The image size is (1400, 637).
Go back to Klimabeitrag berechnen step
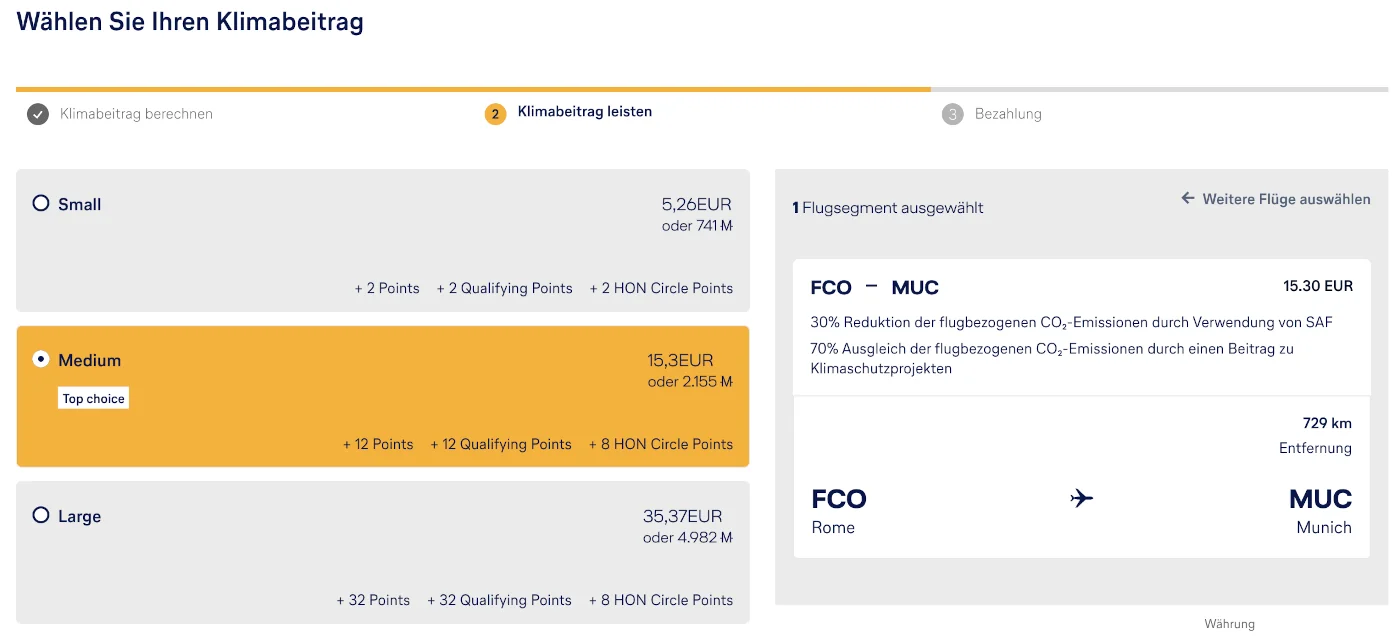pos(136,114)
